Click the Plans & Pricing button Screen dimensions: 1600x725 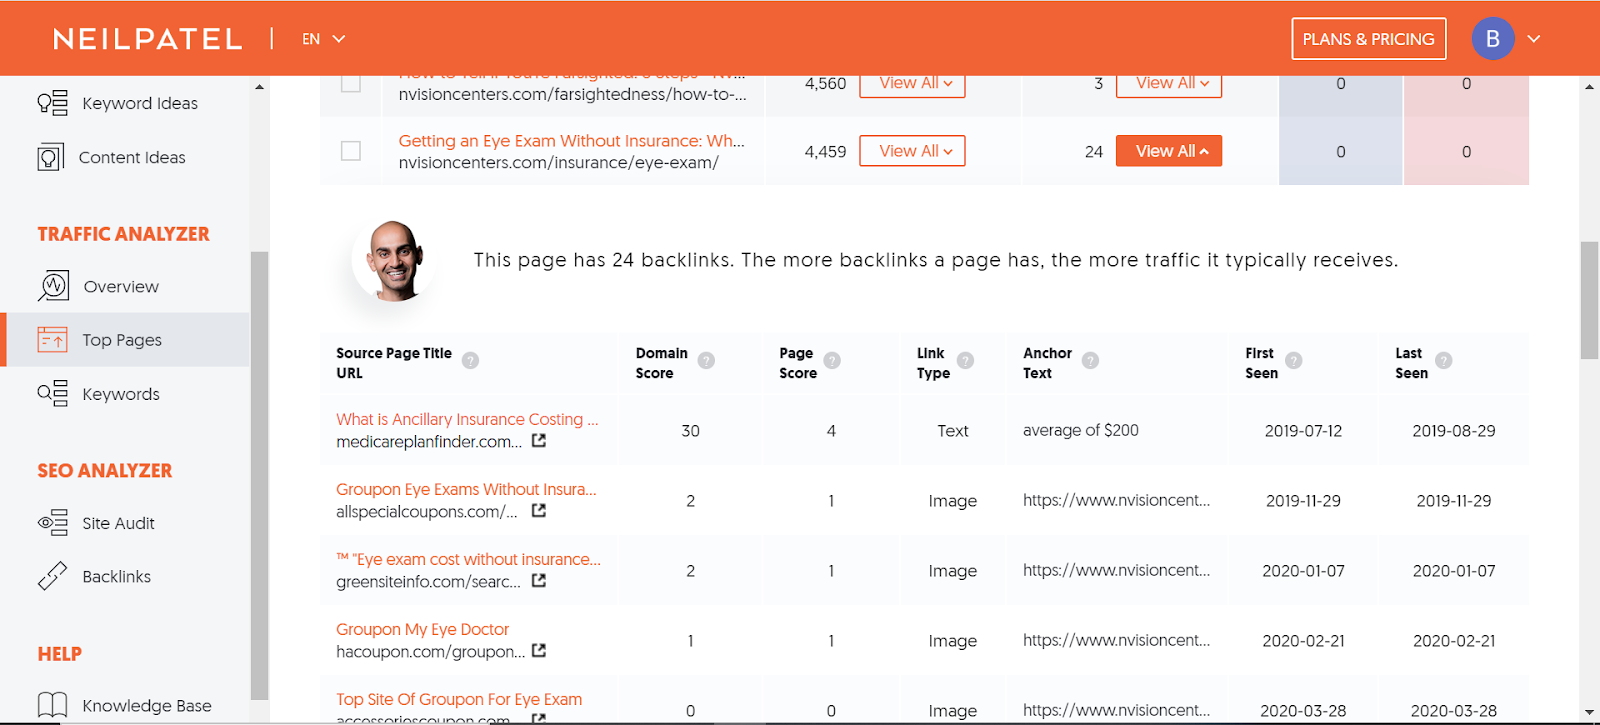coord(1369,39)
